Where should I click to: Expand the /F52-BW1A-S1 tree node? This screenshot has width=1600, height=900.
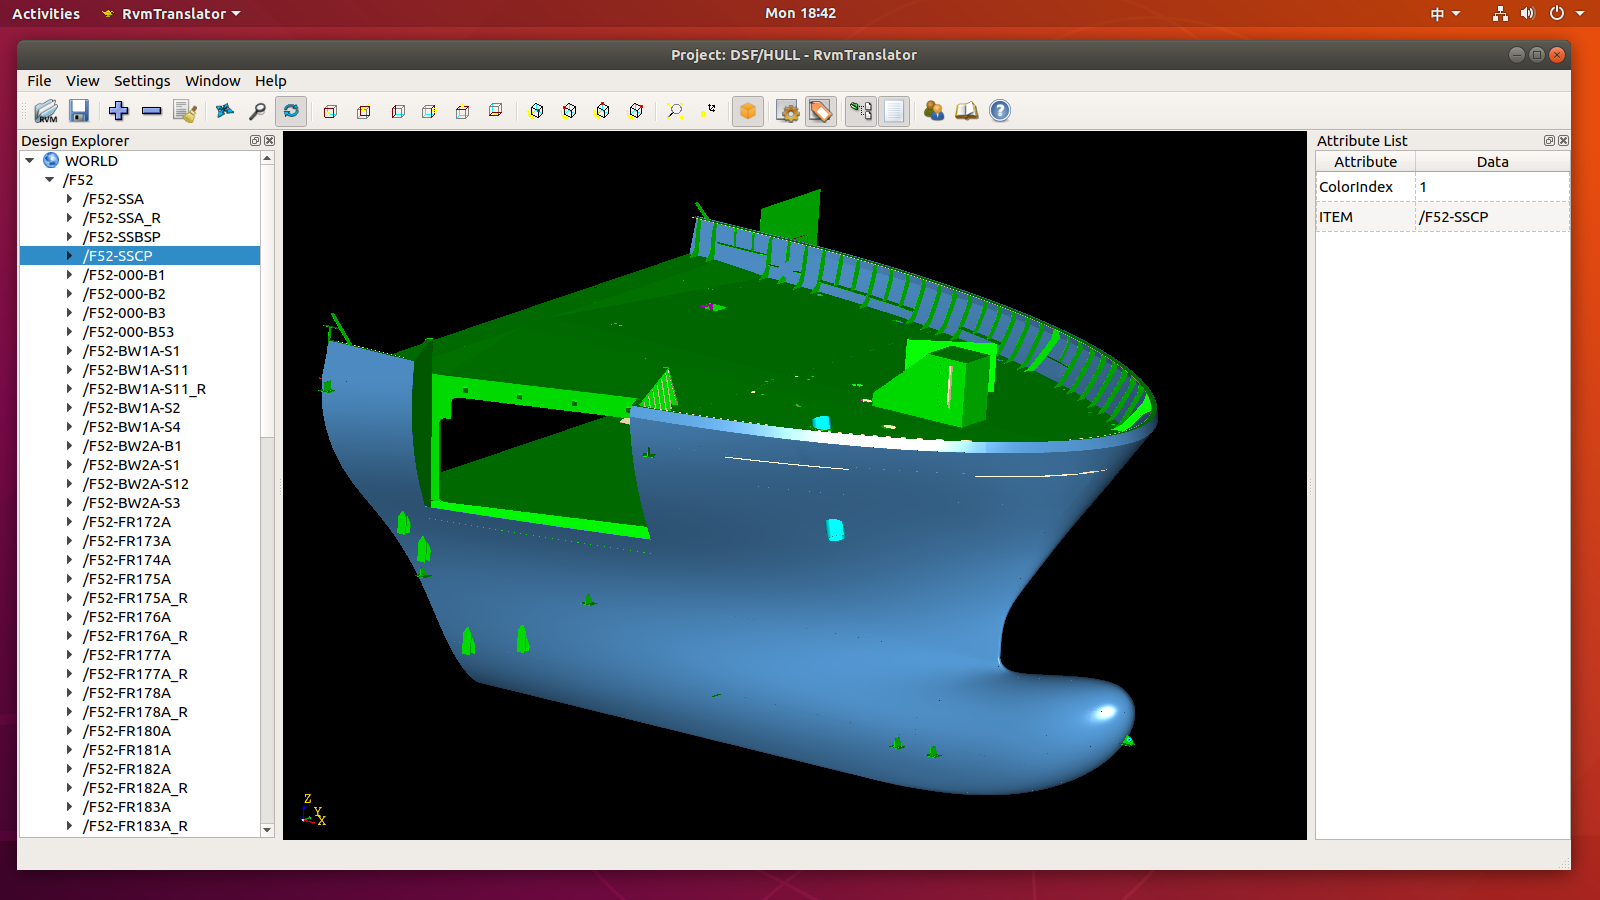(x=69, y=351)
